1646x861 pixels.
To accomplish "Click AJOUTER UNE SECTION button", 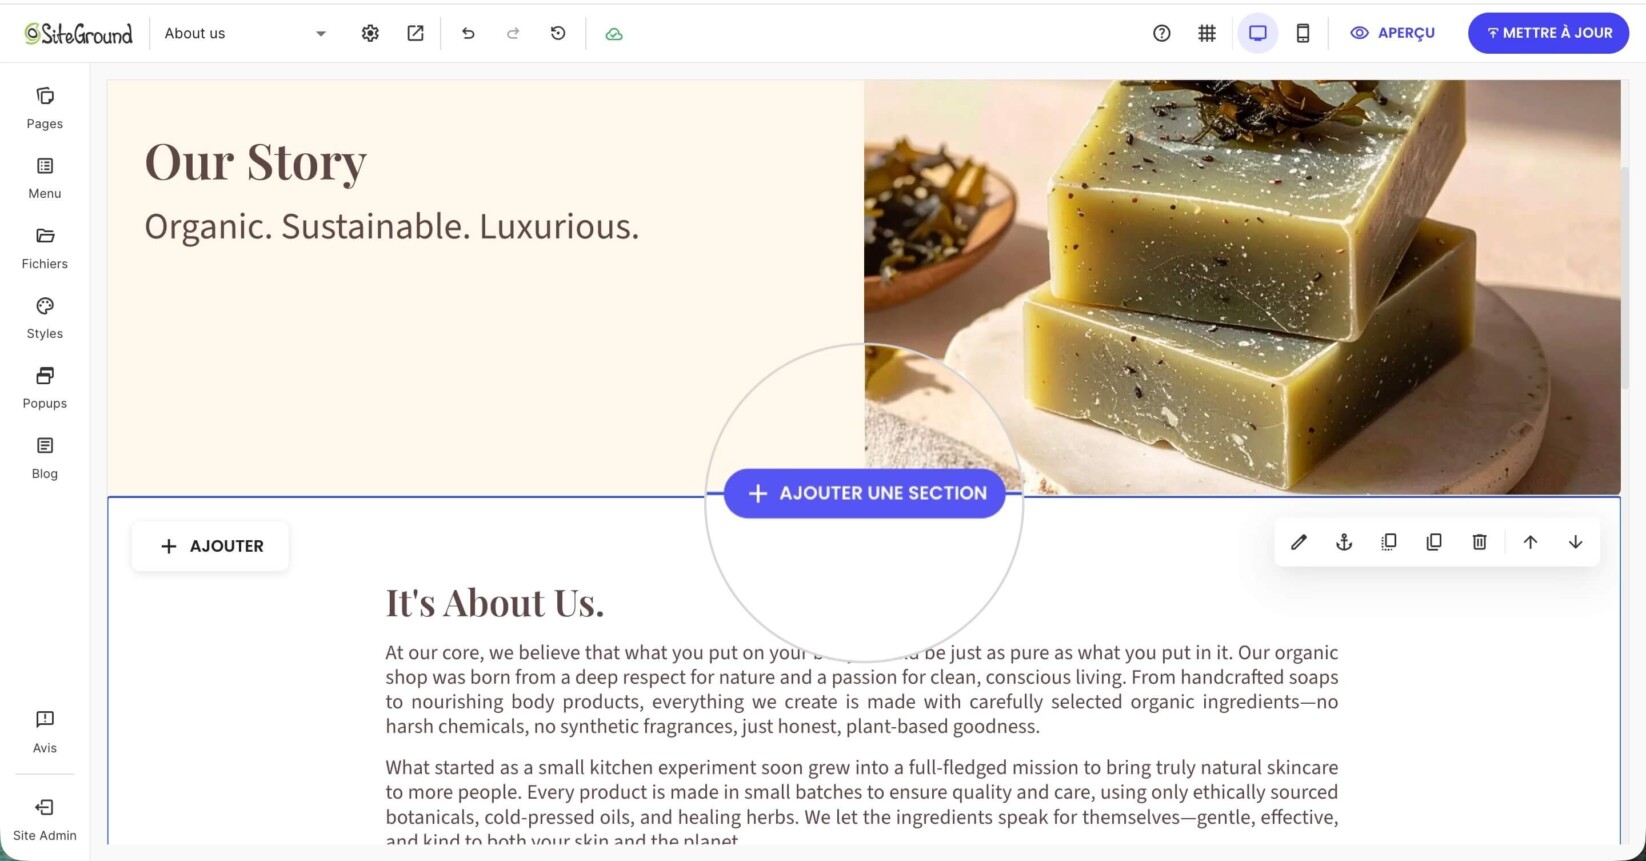I will pyautogui.click(x=865, y=493).
